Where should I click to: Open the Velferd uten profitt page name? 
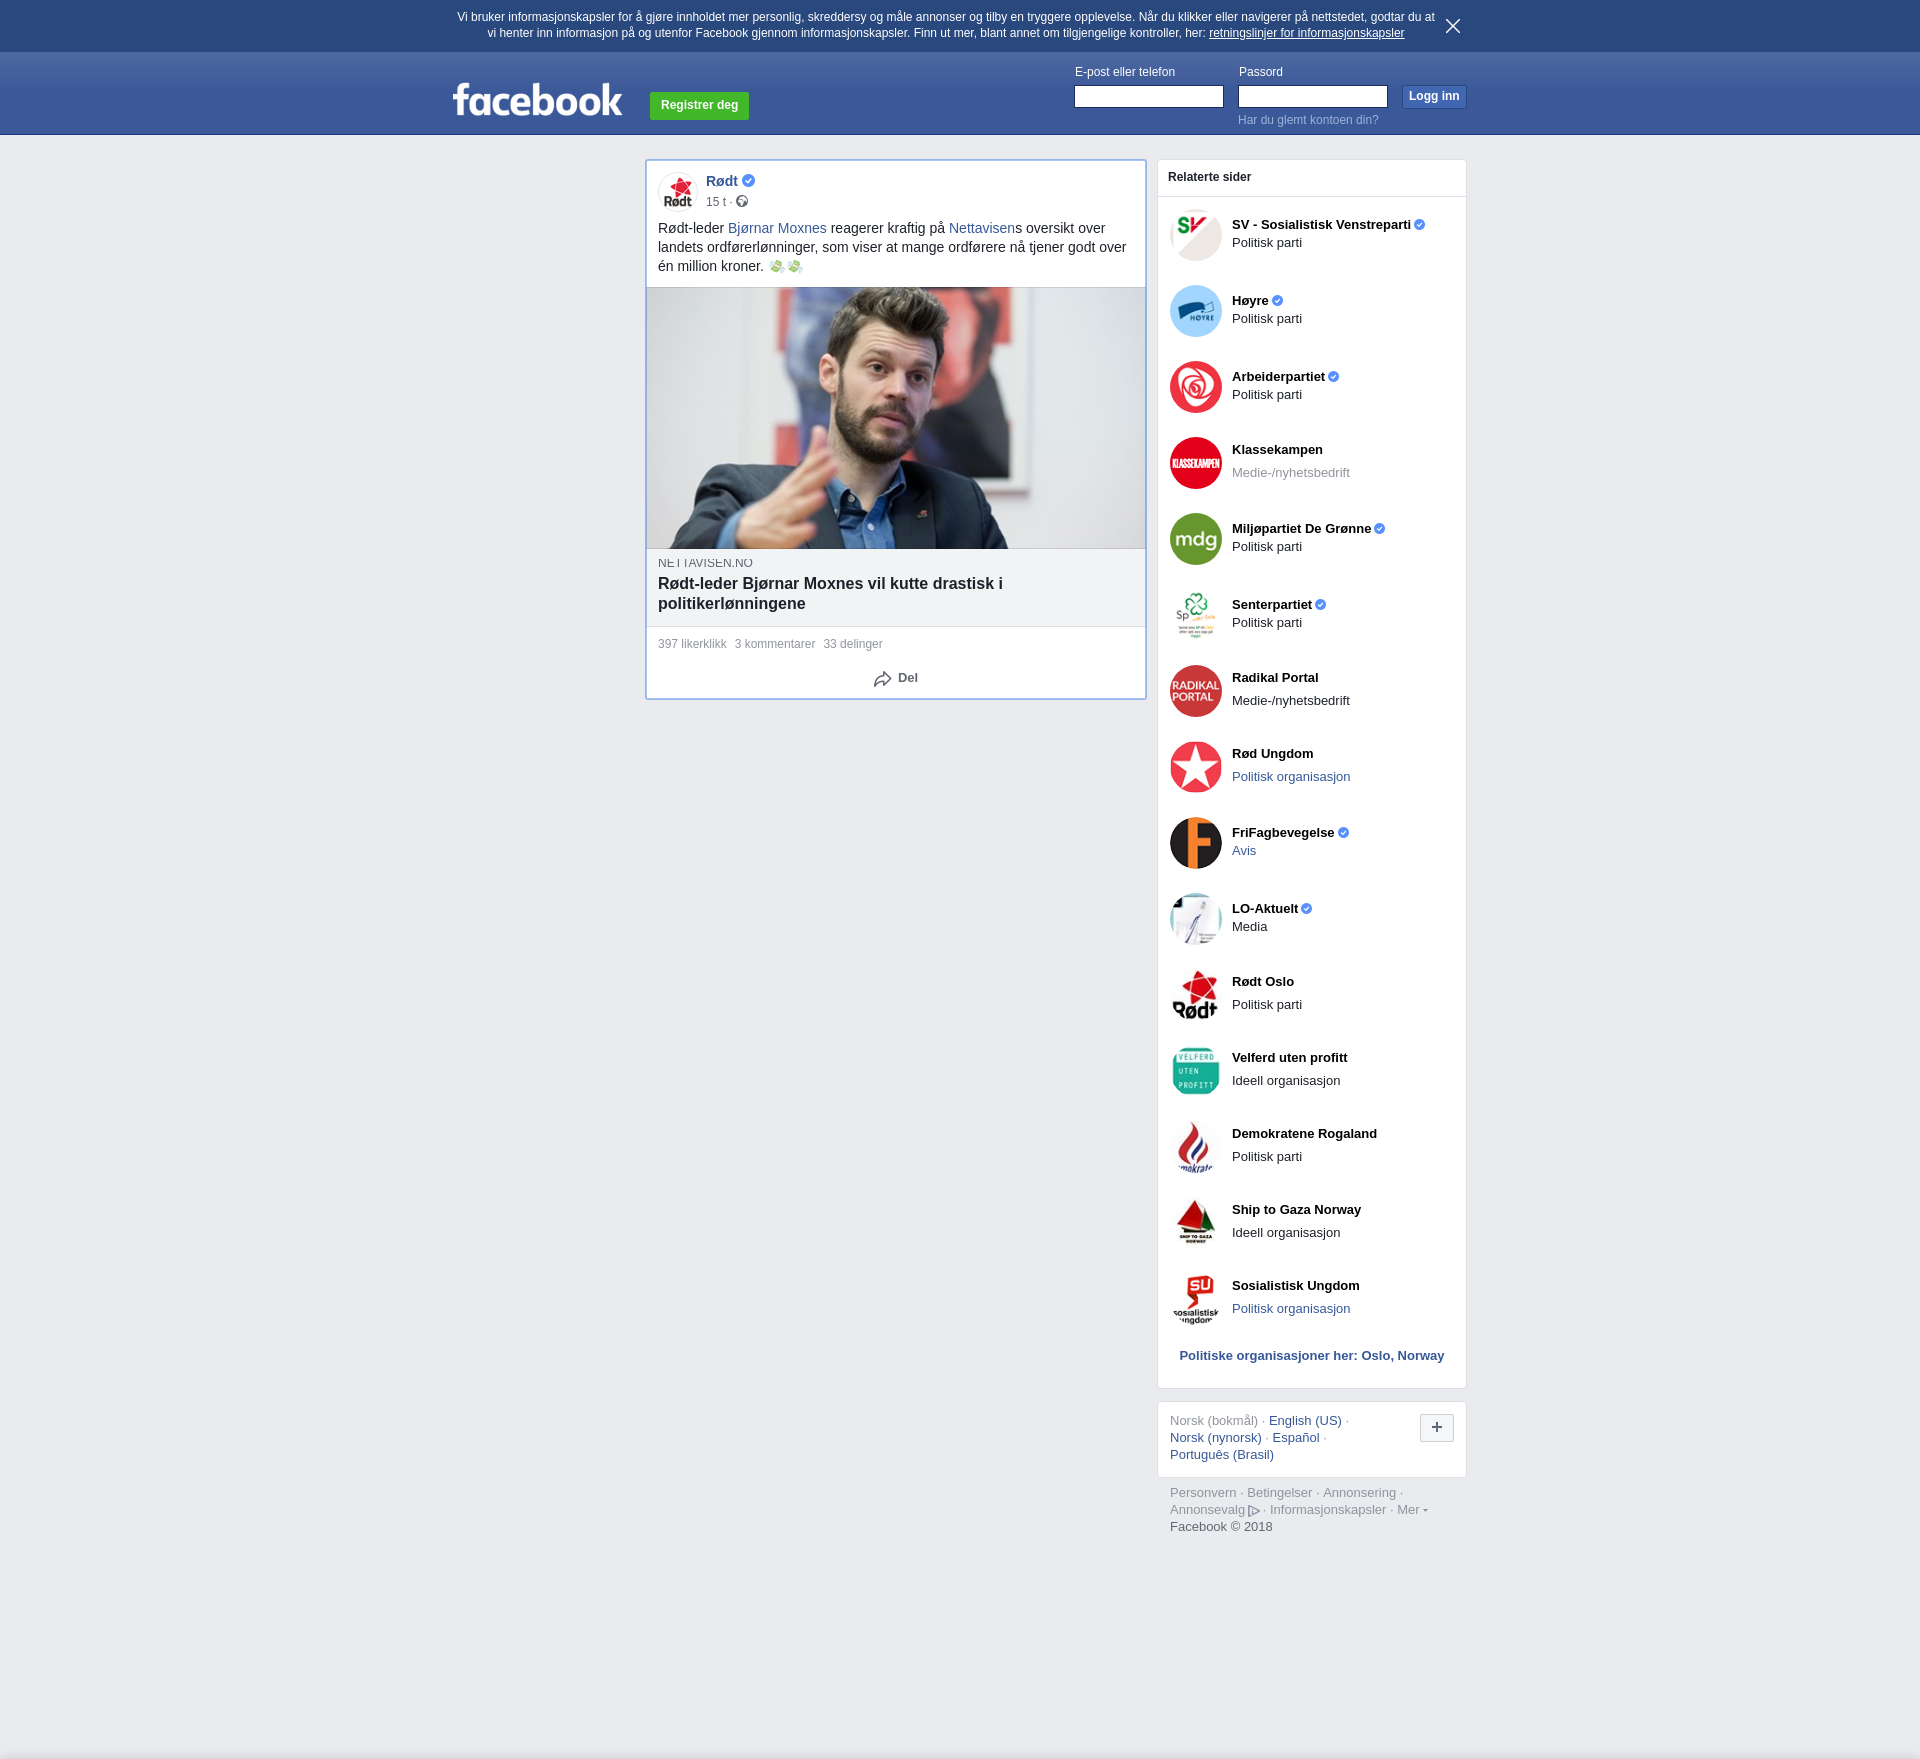pos(1289,1058)
